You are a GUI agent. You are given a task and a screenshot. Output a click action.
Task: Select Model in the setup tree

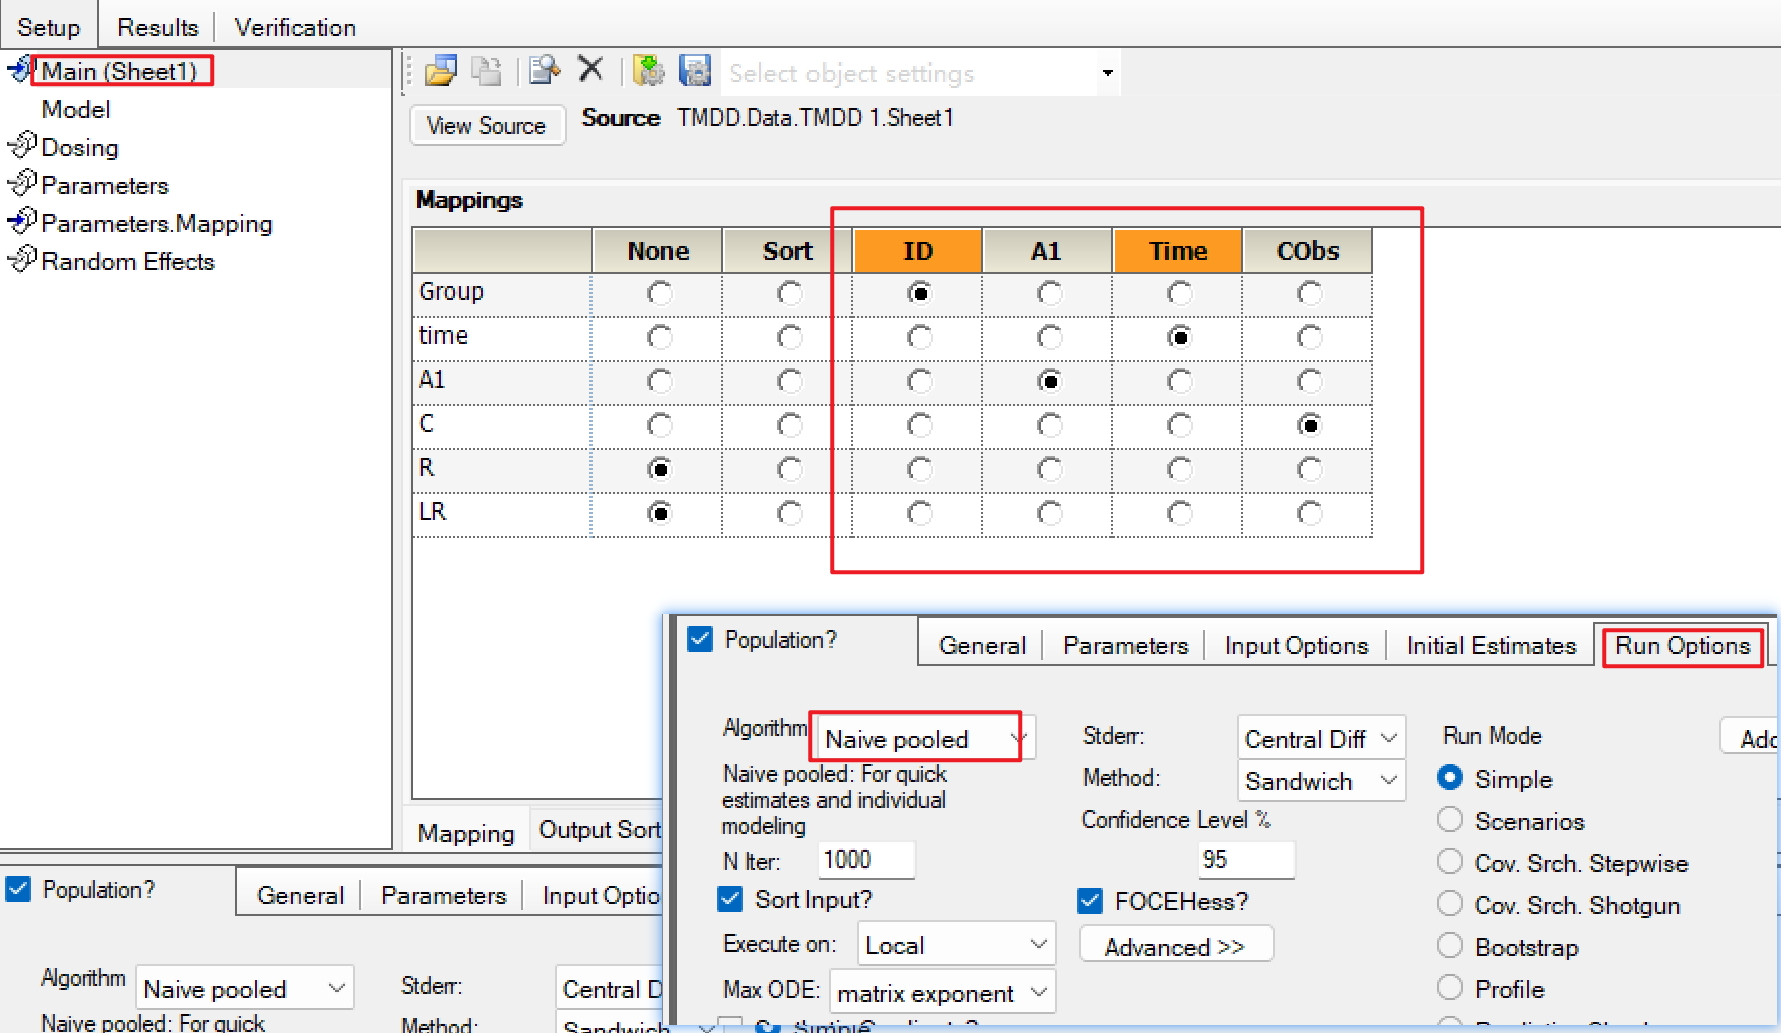click(76, 109)
